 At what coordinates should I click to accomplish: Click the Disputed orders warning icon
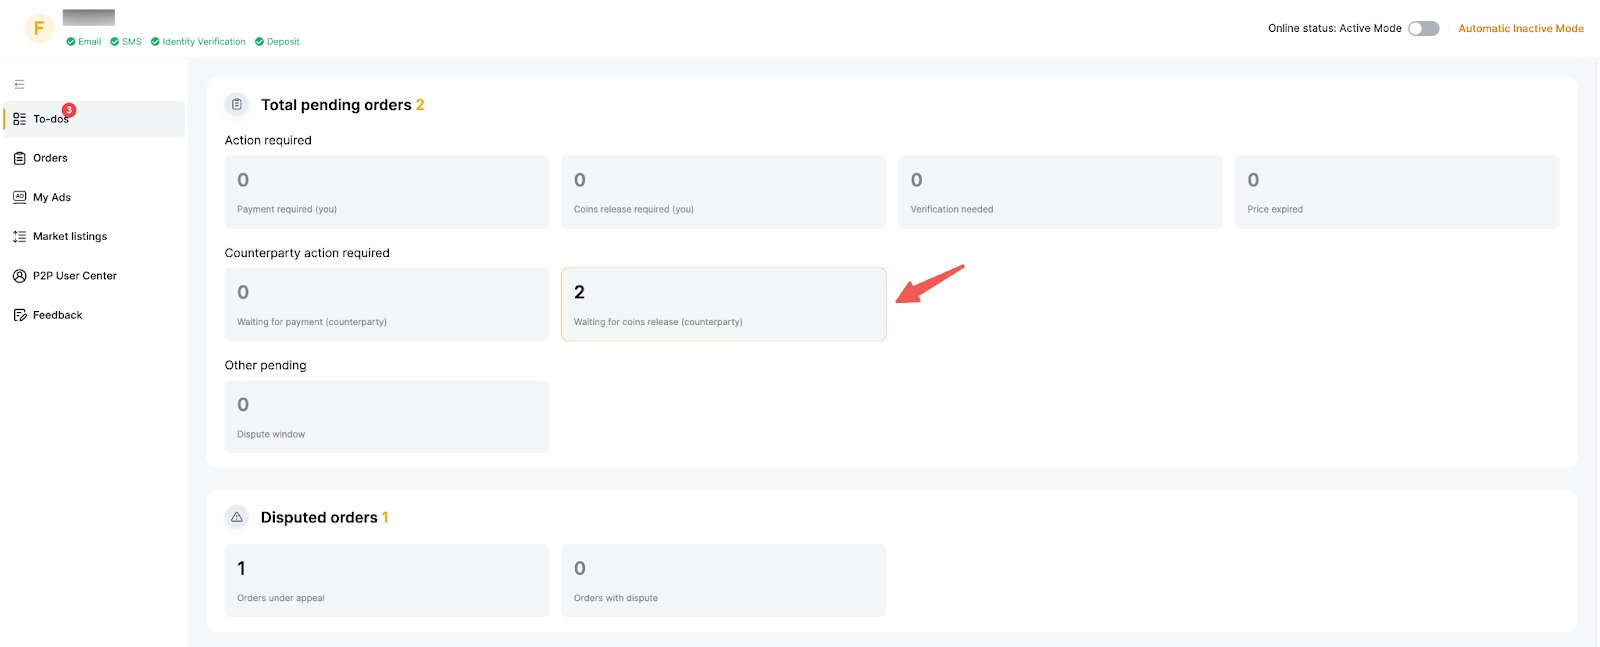point(237,517)
